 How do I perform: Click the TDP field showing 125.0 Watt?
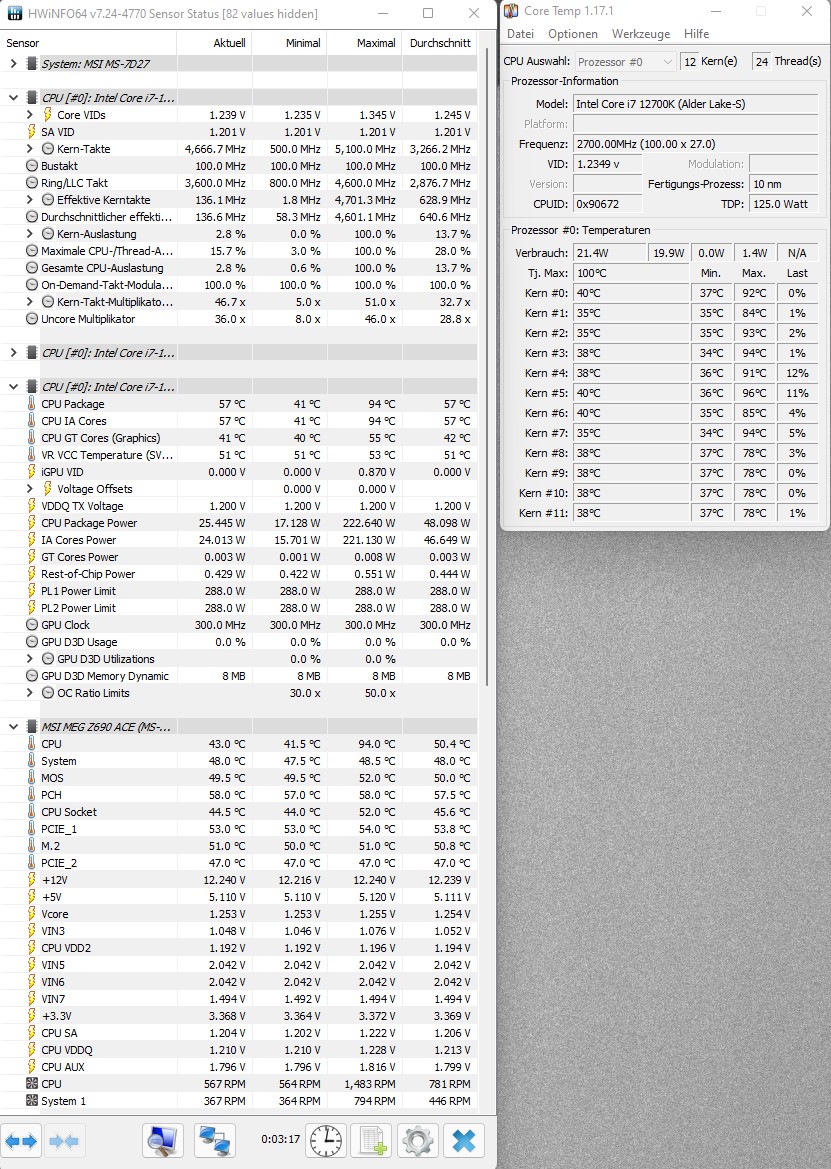783,204
